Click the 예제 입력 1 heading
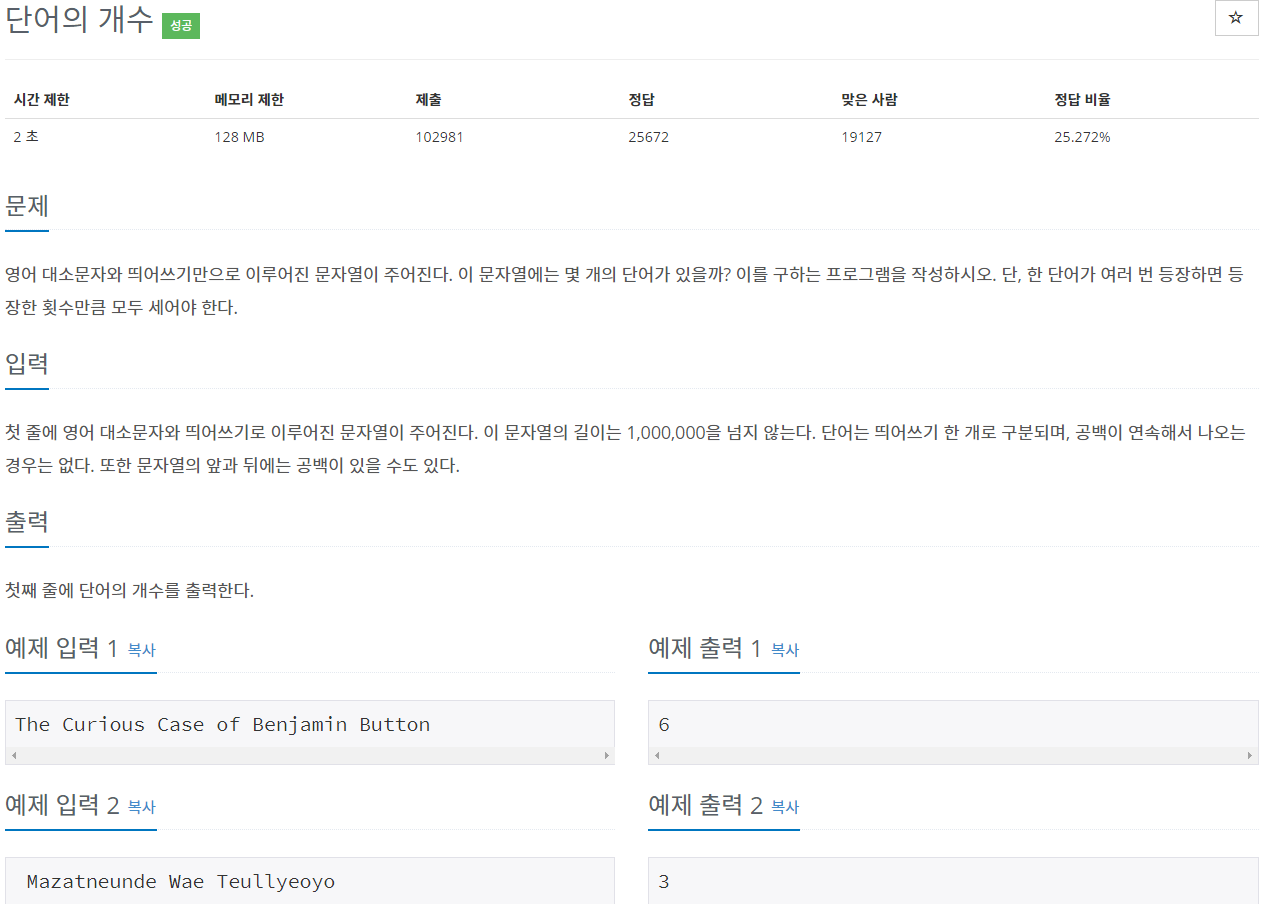1264x904 pixels. [62, 648]
